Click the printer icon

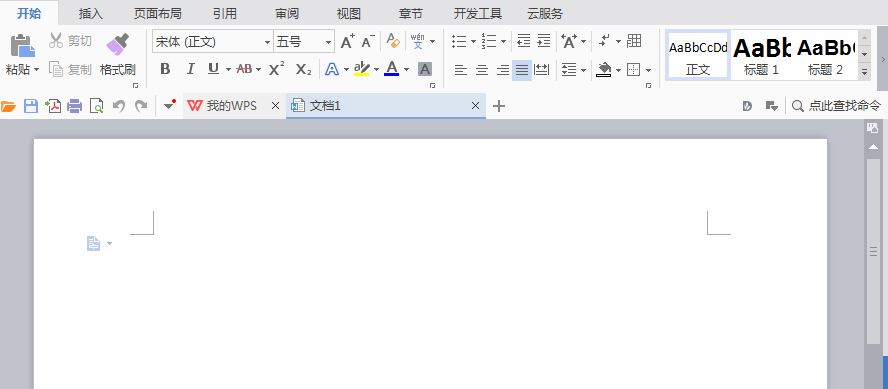75,106
